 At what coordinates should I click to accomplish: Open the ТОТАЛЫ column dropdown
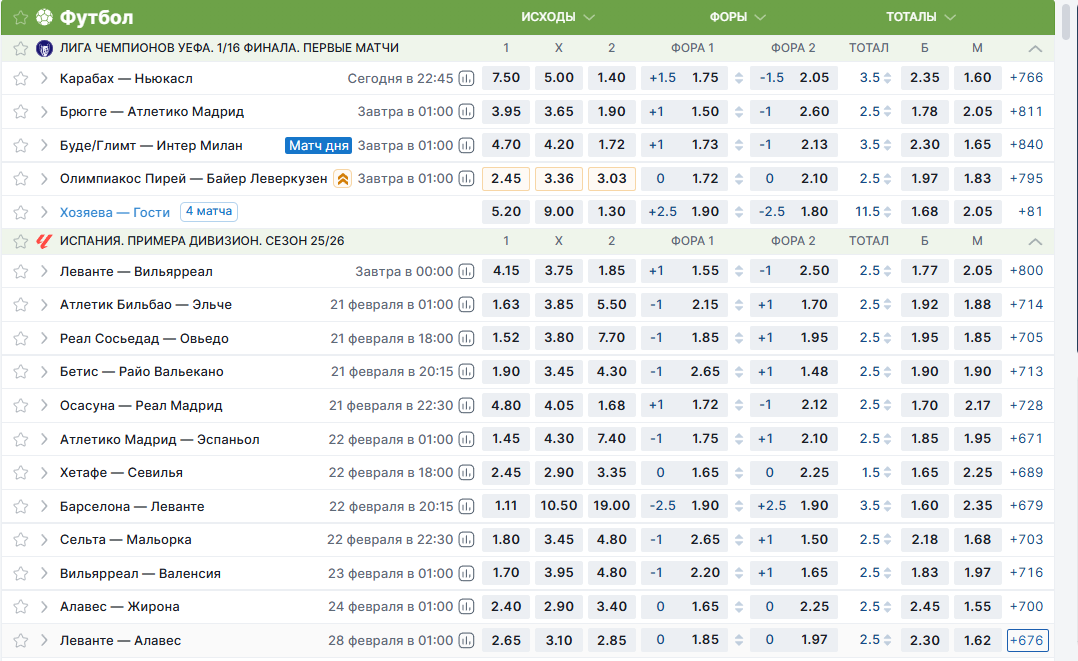coord(921,17)
